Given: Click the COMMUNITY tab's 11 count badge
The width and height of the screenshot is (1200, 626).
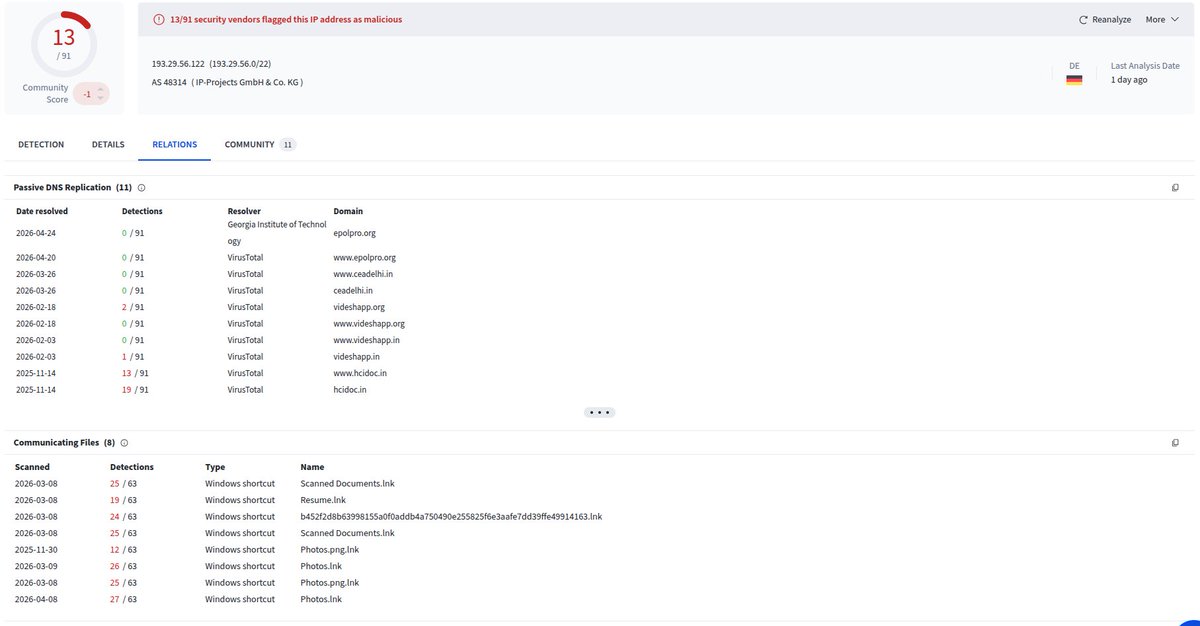Looking at the screenshot, I should click(x=288, y=145).
